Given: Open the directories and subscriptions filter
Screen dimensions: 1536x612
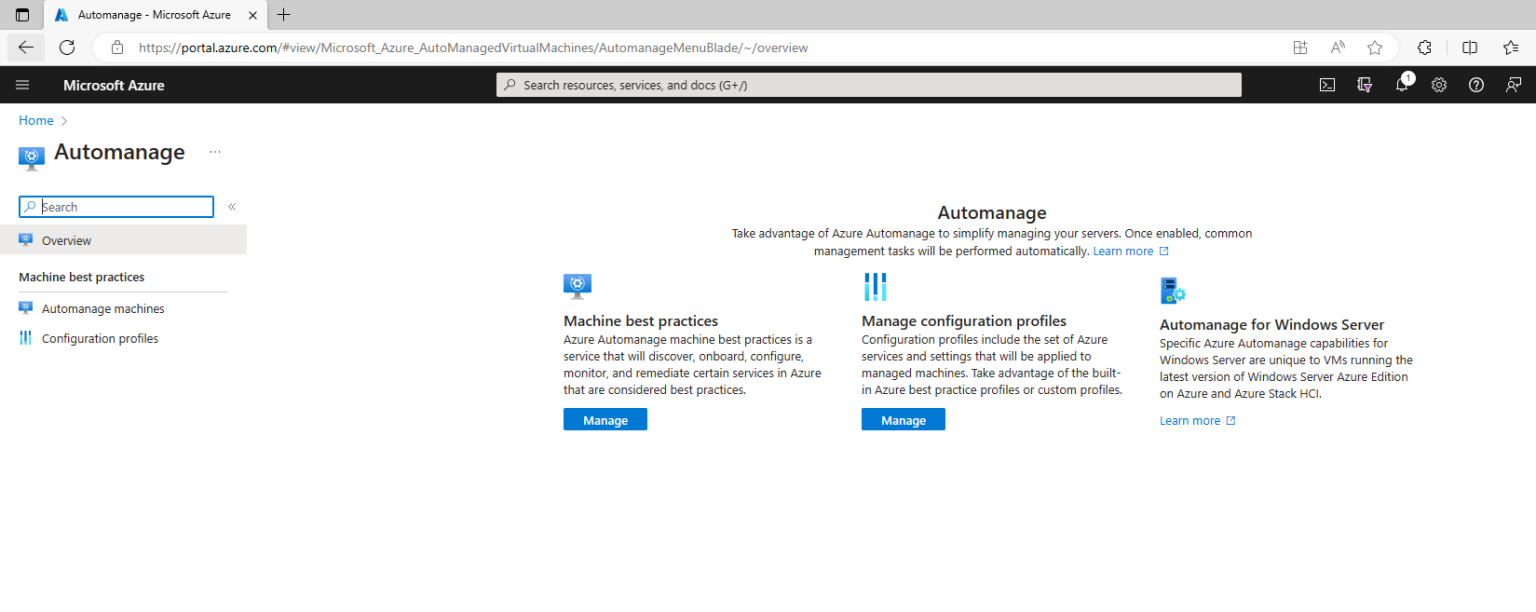Looking at the screenshot, I should [x=1364, y=85].
